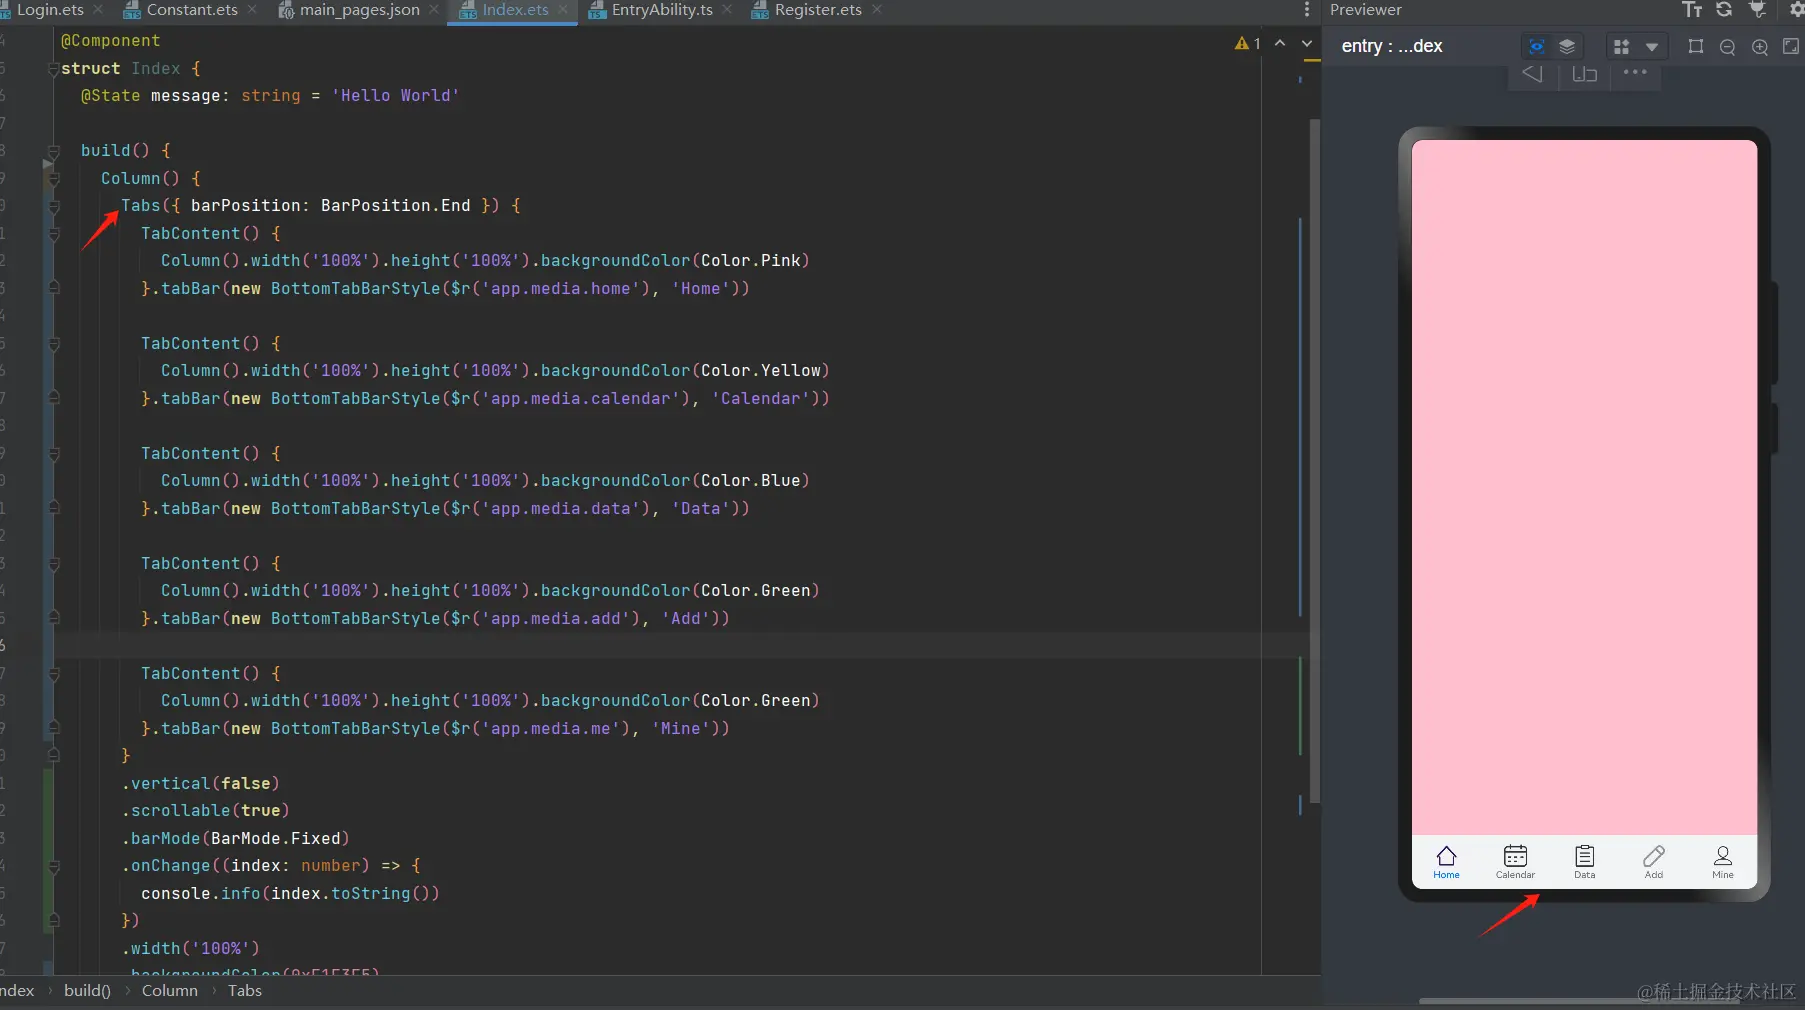Zoom out the preview

tap(1727, 47)
